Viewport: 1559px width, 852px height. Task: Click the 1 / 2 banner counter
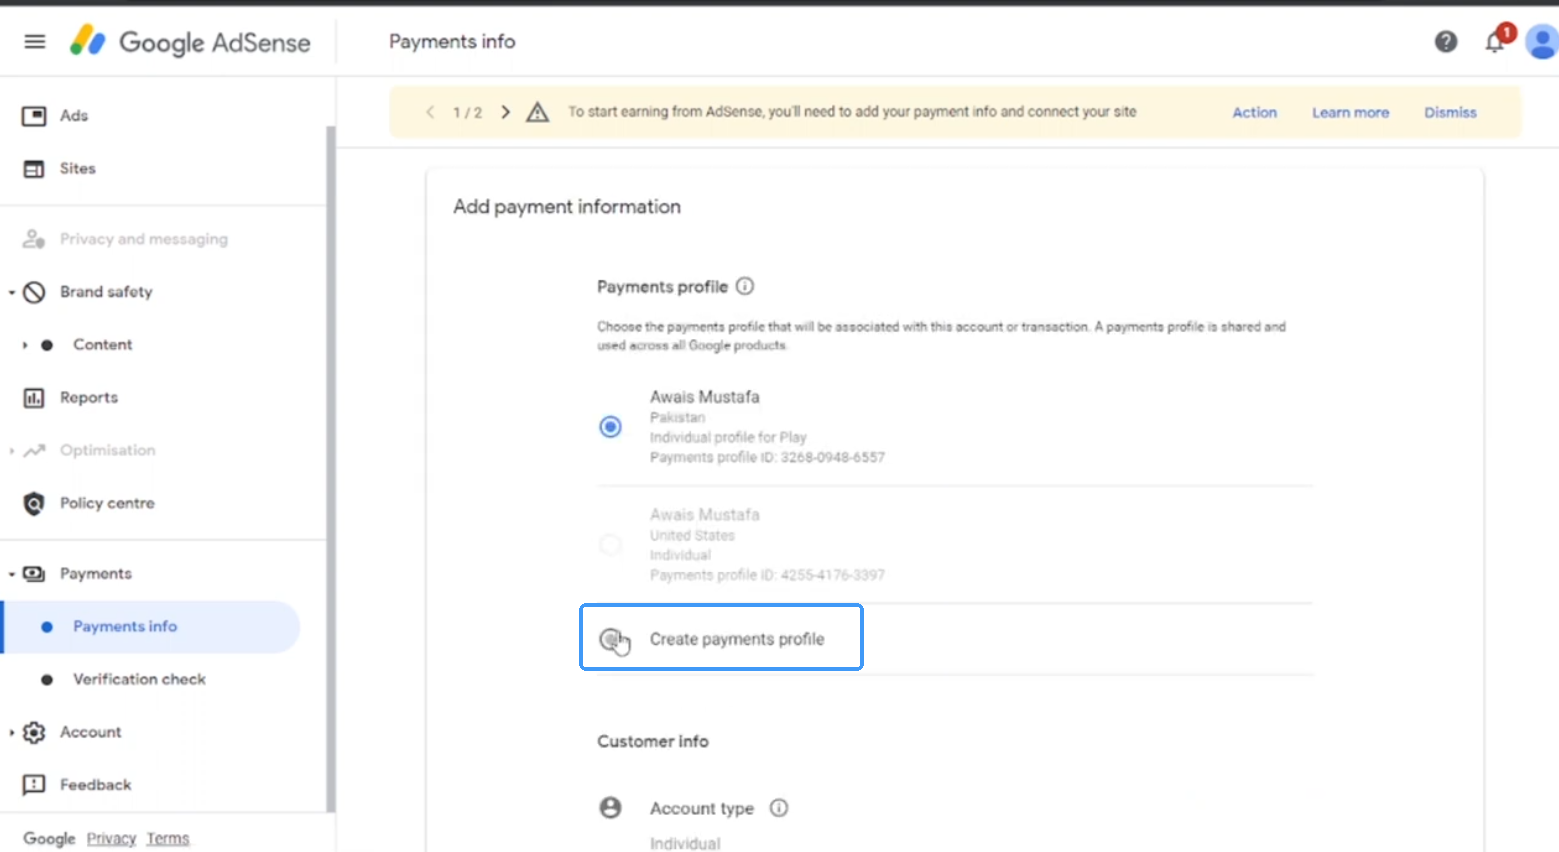pos(467,113)
